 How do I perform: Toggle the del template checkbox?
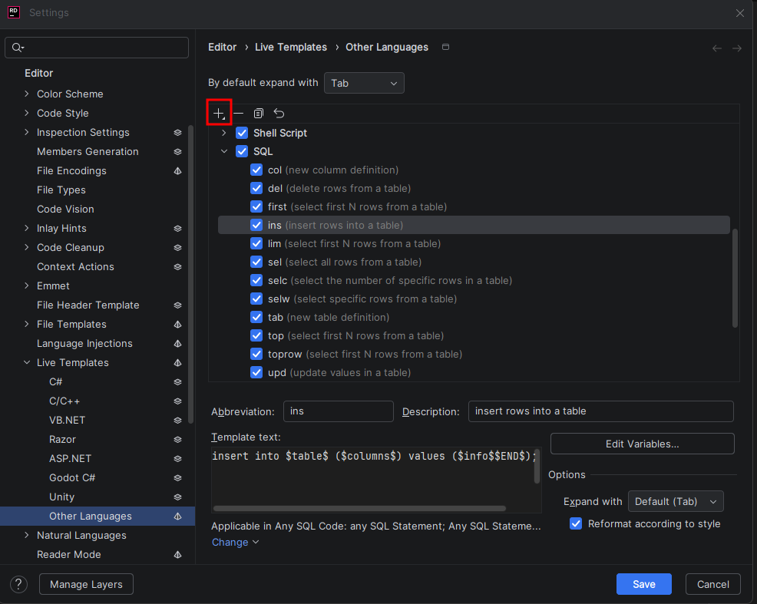point(256,188)
